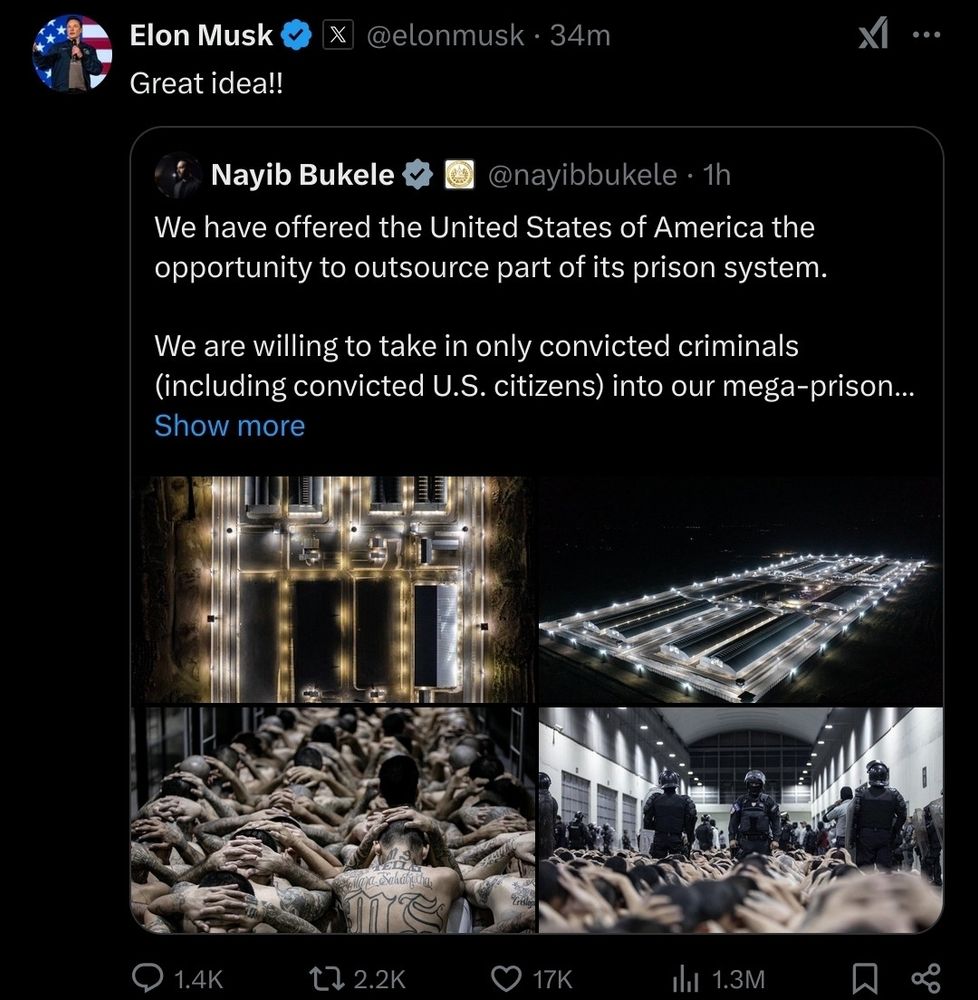Viewport: 978px width, 1000px height.
Task: Open the night-lit prison complex photo
Action: 740,589
